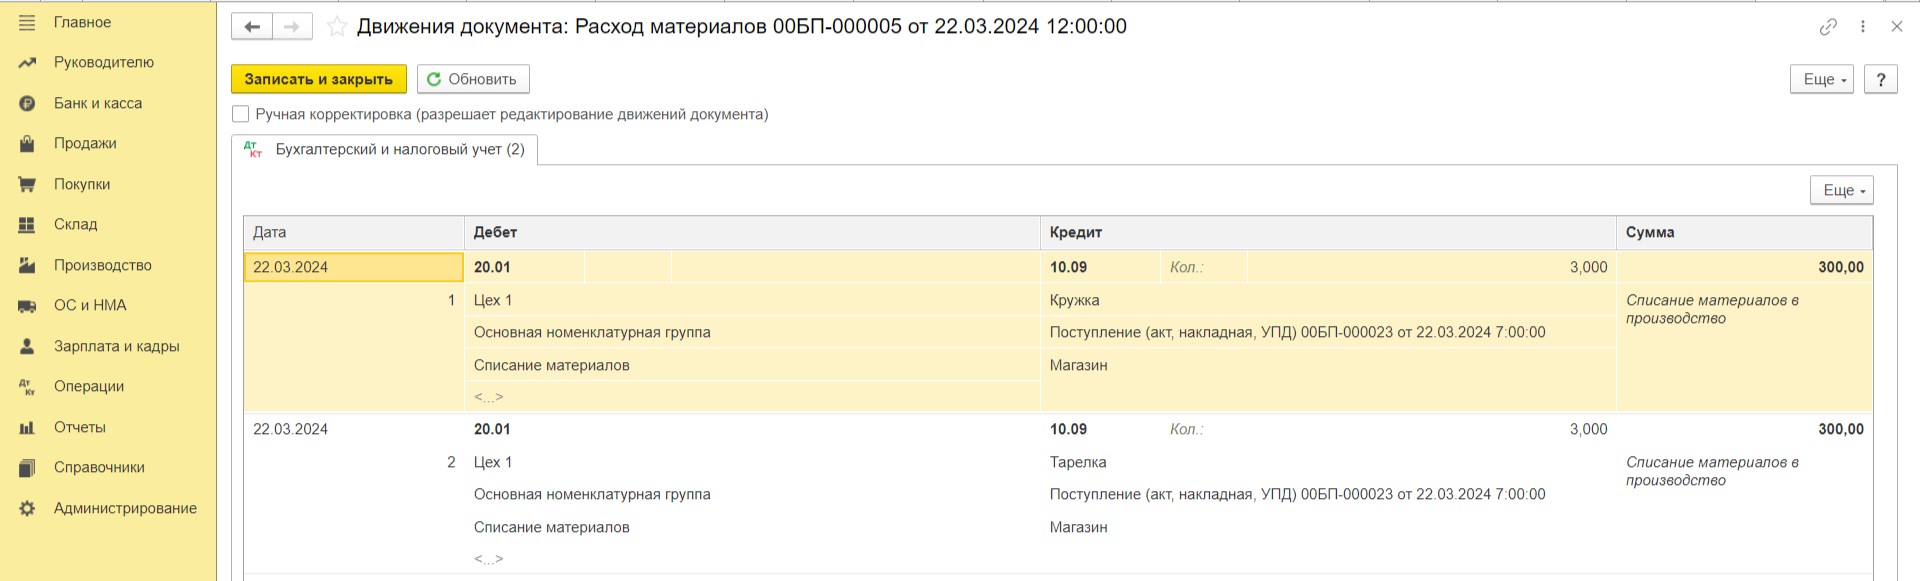This screenshot has width=1920, height=581.
Task: Click the question mark help button
Action: coord(1881,79)
